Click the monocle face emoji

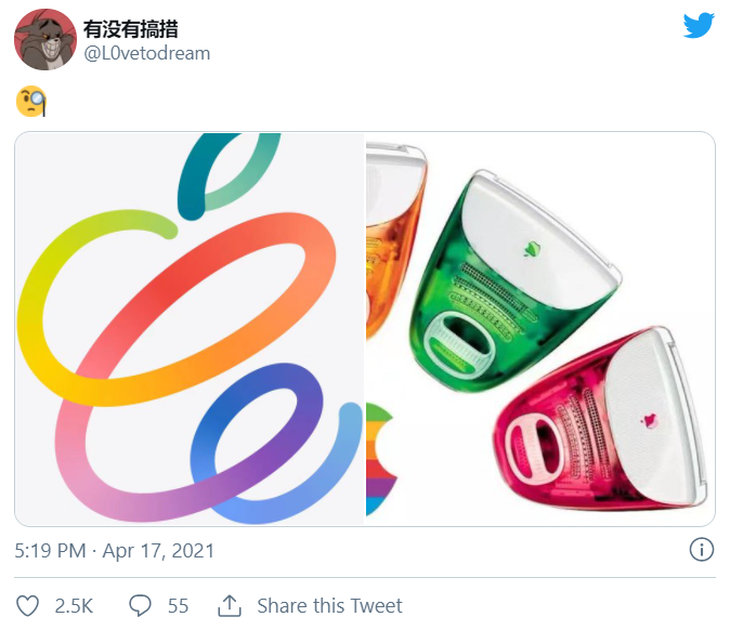(31, 101)
